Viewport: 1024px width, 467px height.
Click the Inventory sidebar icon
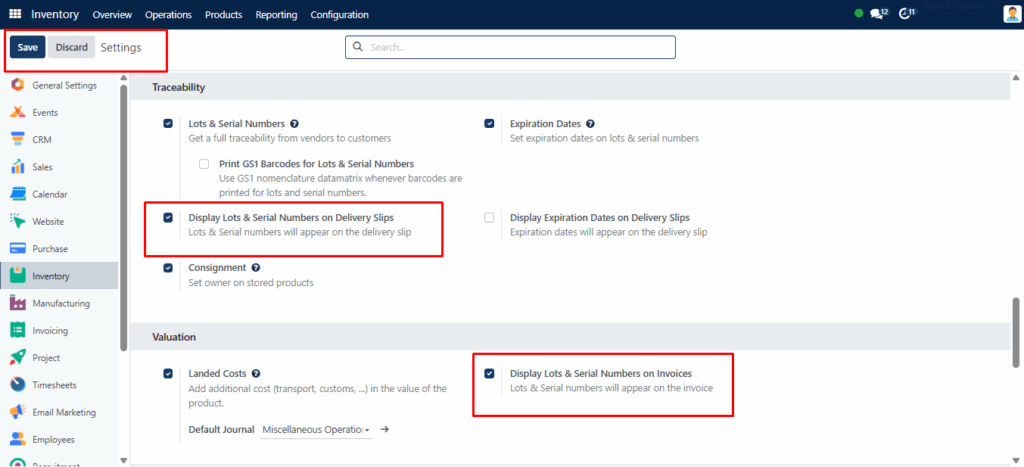coord(18,276)
